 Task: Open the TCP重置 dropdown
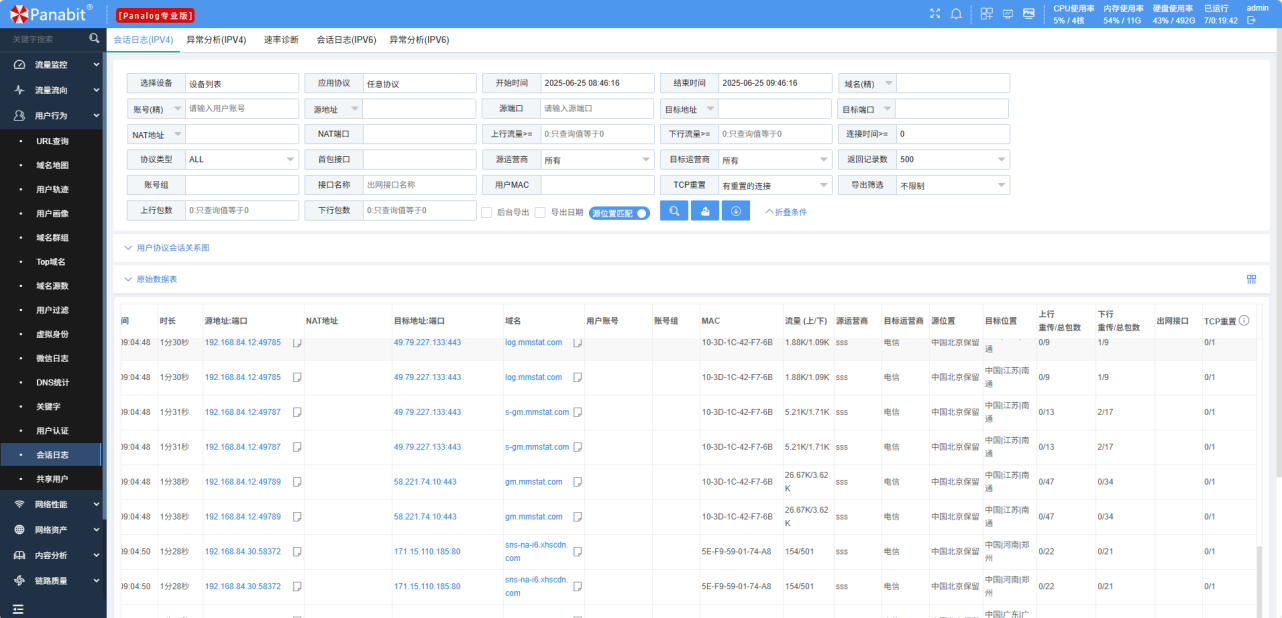click(x=775, y=185)
